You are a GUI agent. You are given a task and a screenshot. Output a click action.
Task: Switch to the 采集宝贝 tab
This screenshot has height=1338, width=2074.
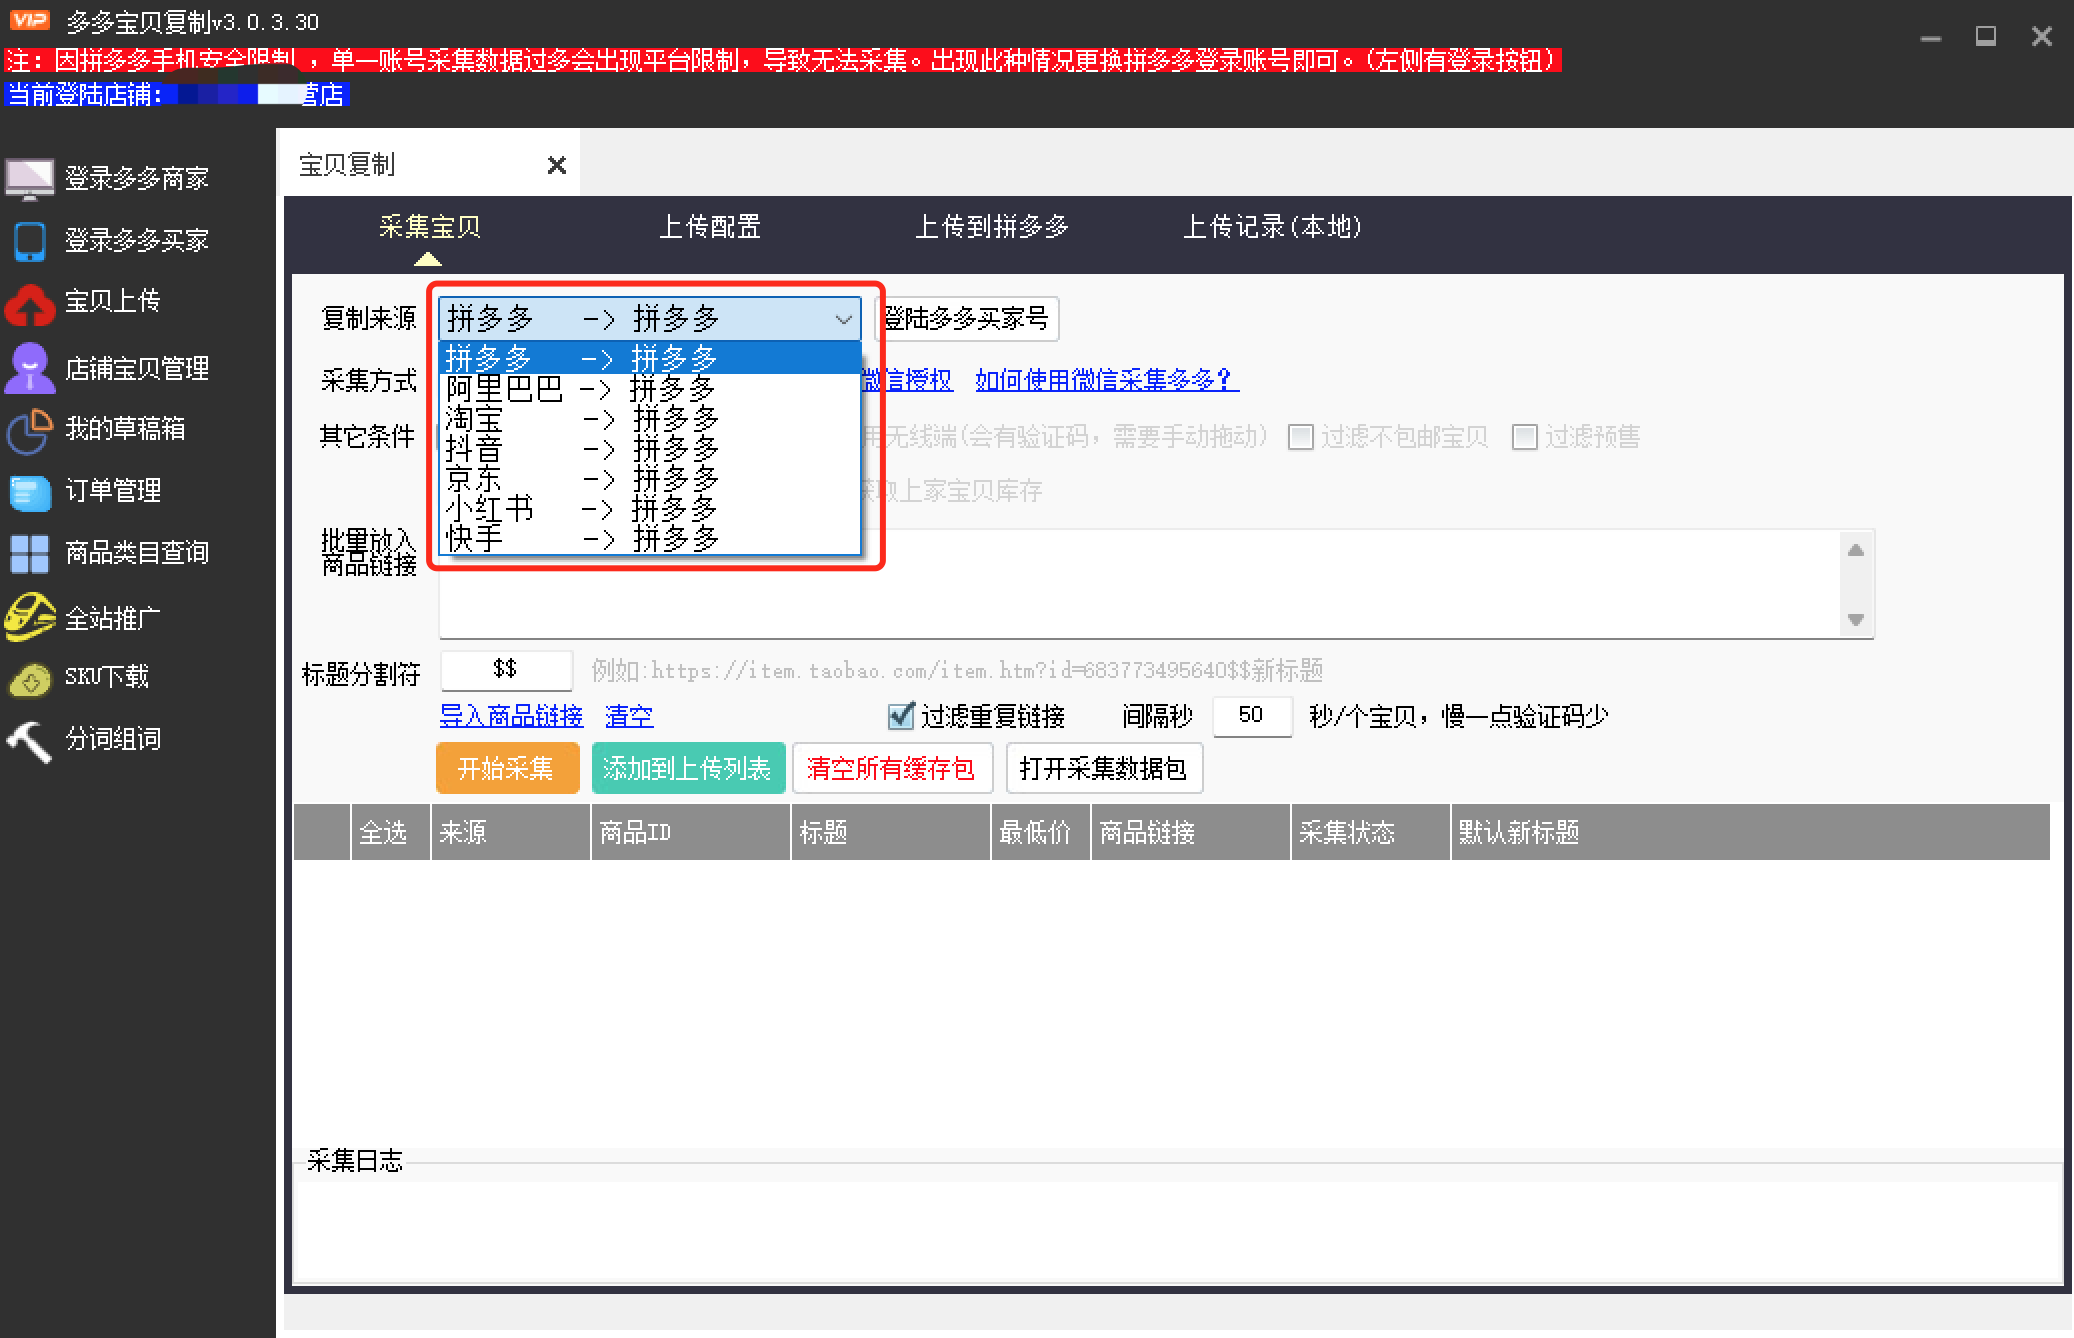coord(429,227)
